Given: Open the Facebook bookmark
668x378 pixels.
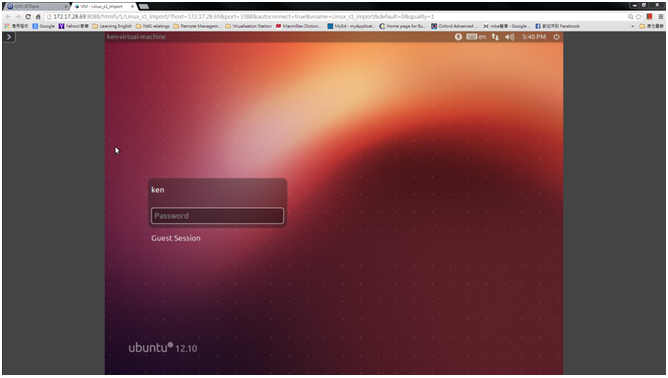Looking at the screenshot, I should click(x=557, y=26).
